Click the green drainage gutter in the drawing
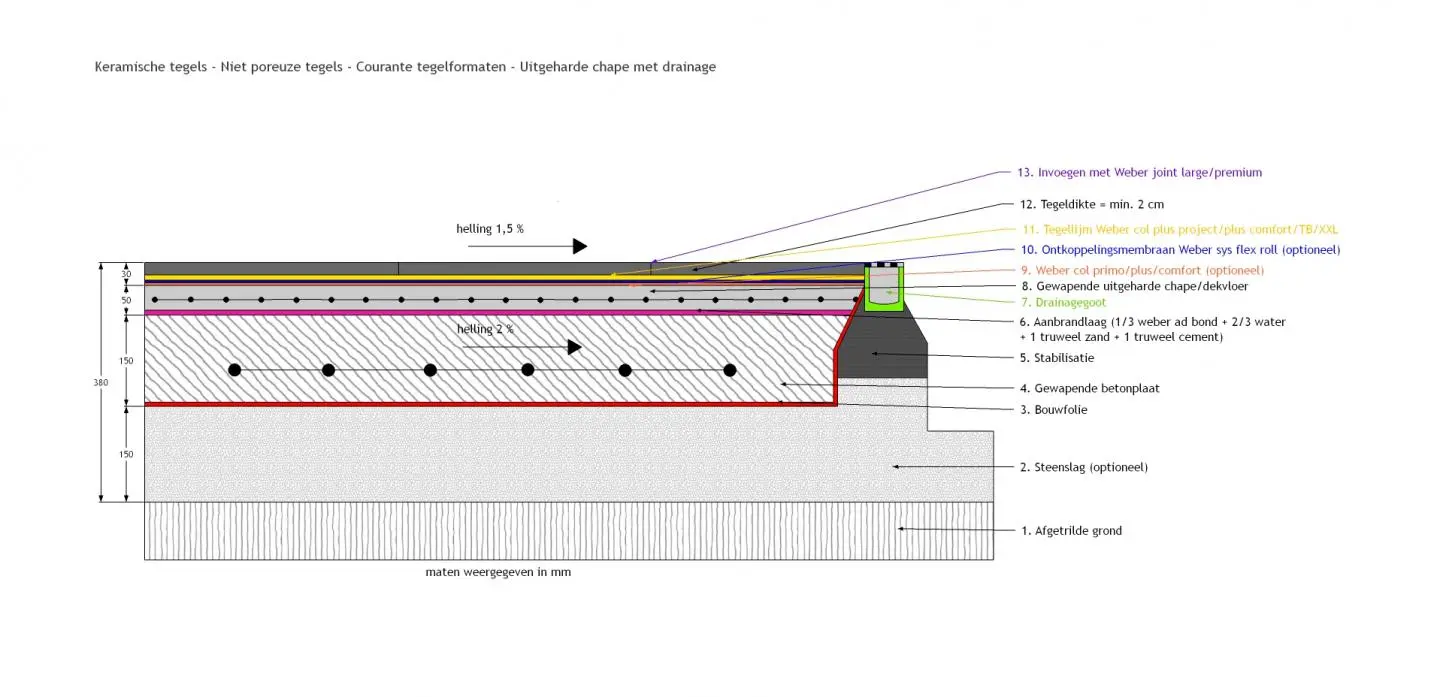The height and width of the screenshot is (697, 1440). [x=882, y=296]
